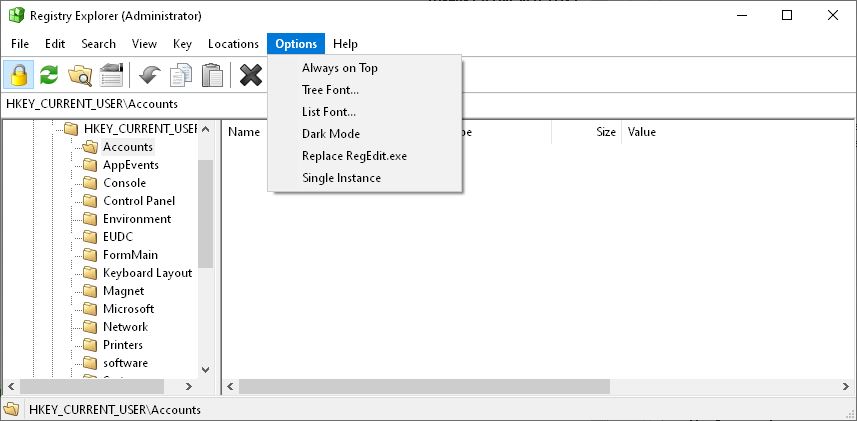Click the toolbar icon right of Find
857x421 pixels.
(111, 75)
